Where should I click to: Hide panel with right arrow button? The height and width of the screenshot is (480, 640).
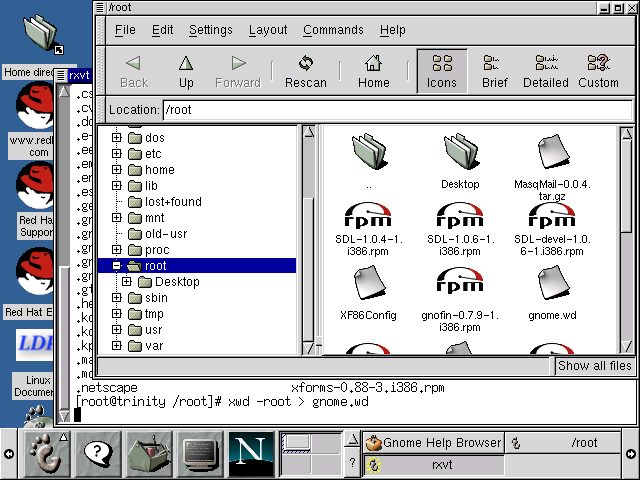pyautogui.click(x=631, y=454)
